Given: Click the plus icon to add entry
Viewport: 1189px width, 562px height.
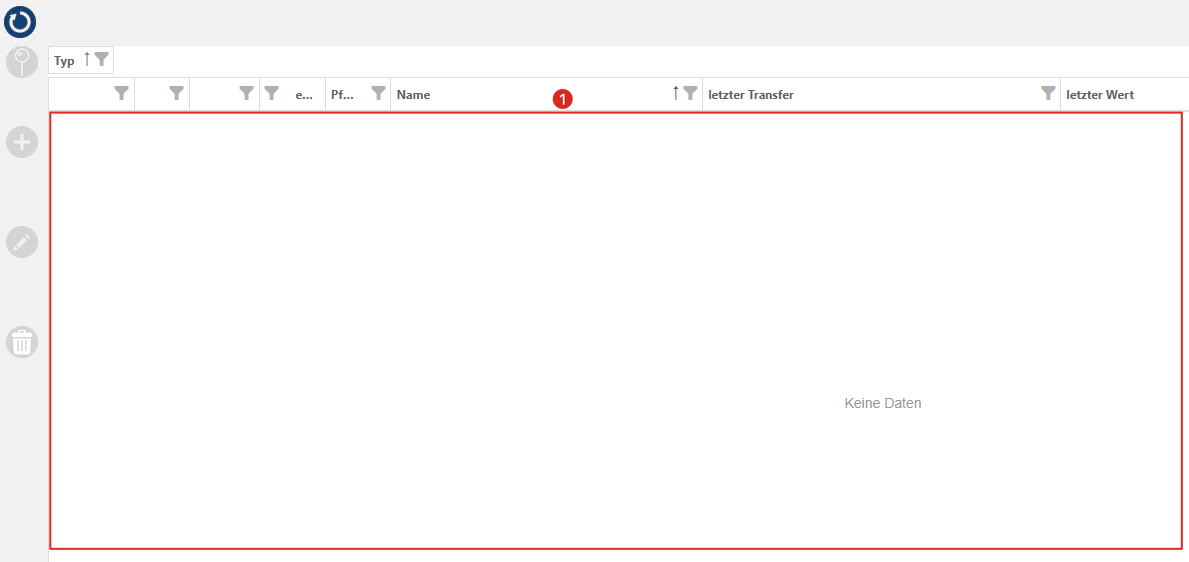Looking at the screenshot, I should pyautogui.click(x=22, y=142).
